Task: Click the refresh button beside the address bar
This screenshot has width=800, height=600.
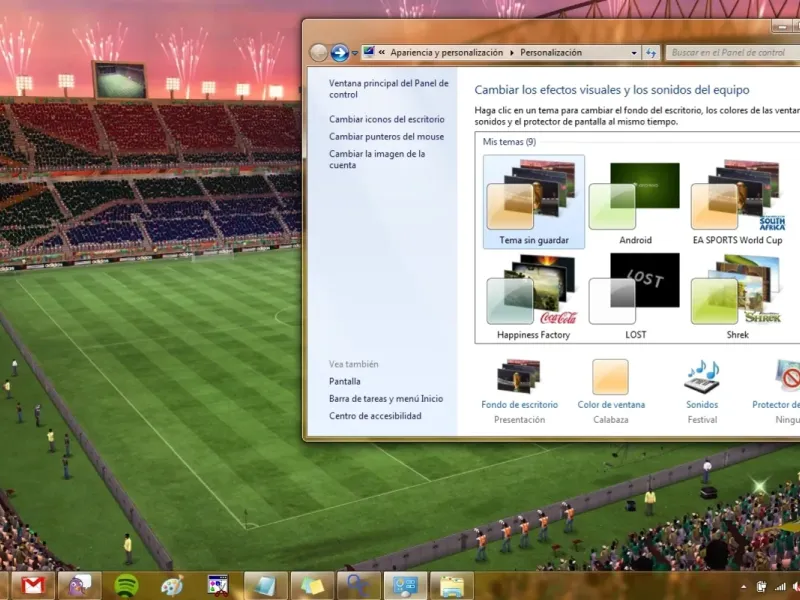Action: coord(651,53)
